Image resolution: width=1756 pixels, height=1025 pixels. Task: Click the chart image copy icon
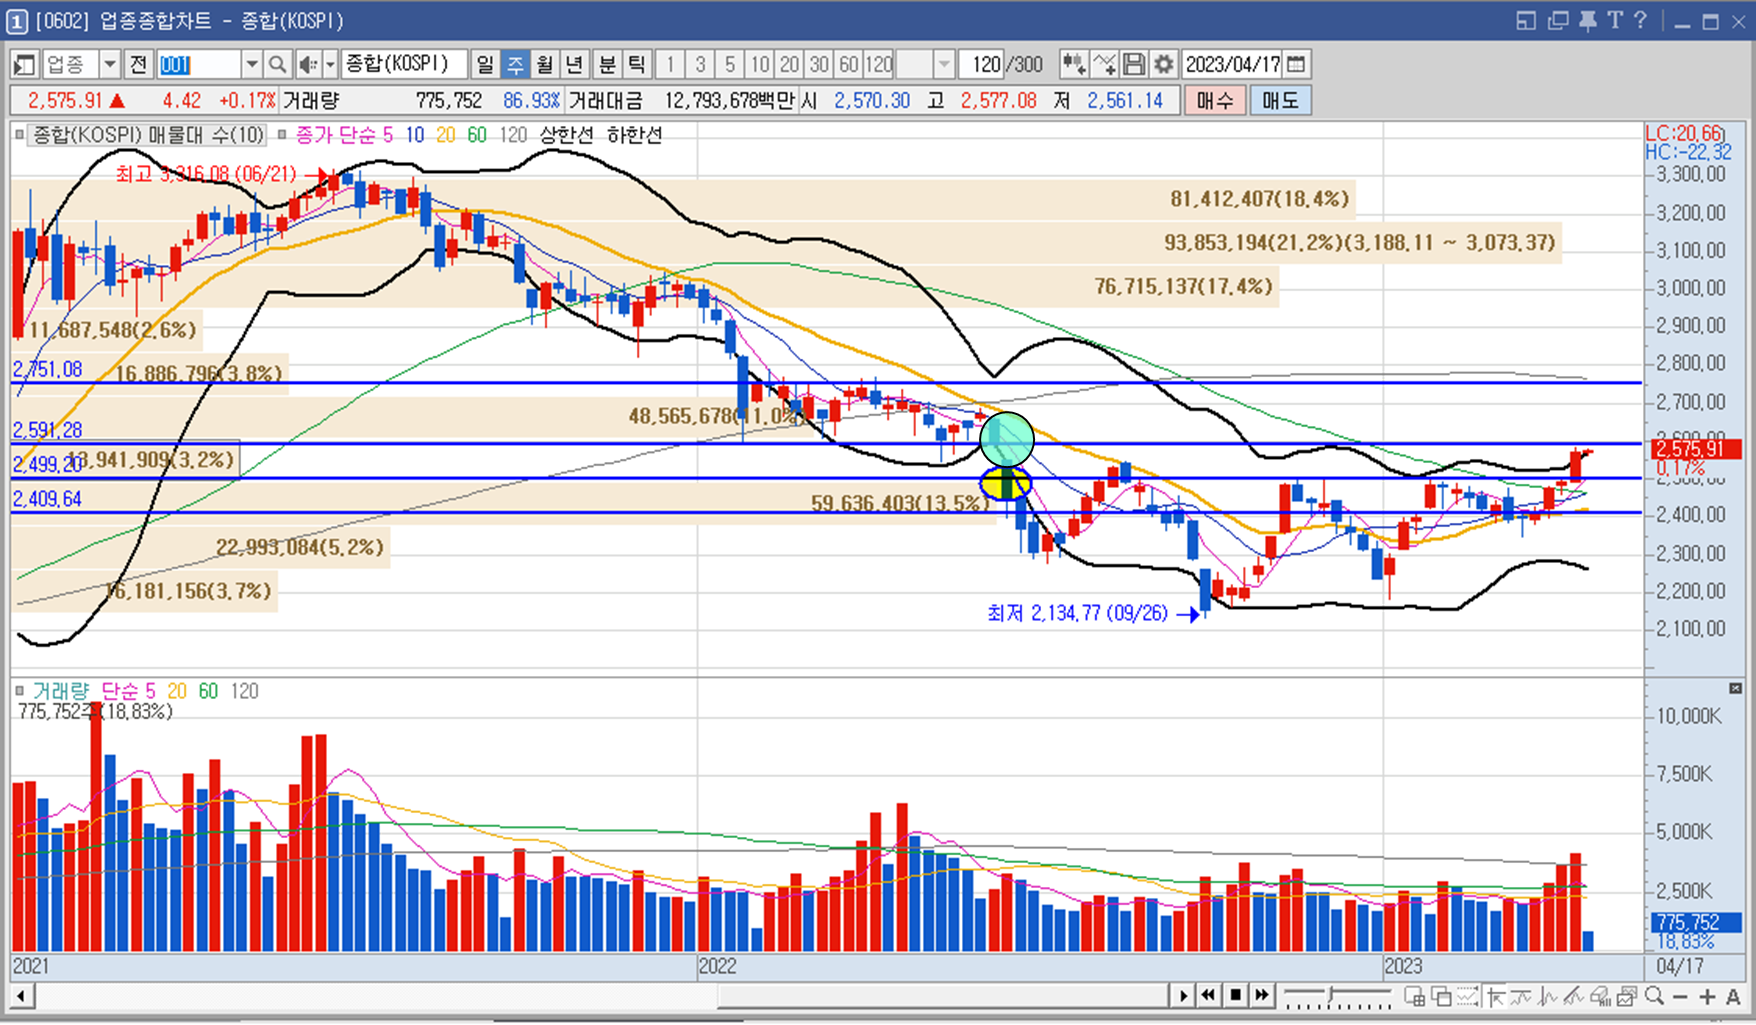click(1627, 996)
